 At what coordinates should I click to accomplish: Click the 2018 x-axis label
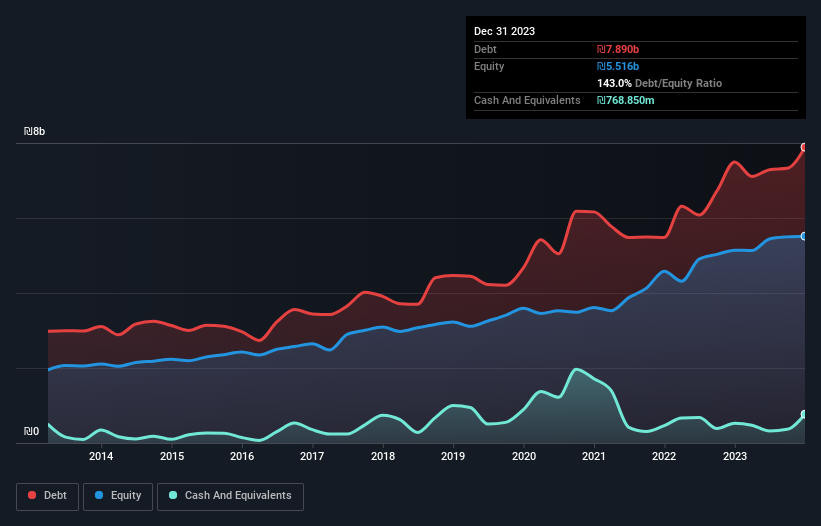pos(383,457)
